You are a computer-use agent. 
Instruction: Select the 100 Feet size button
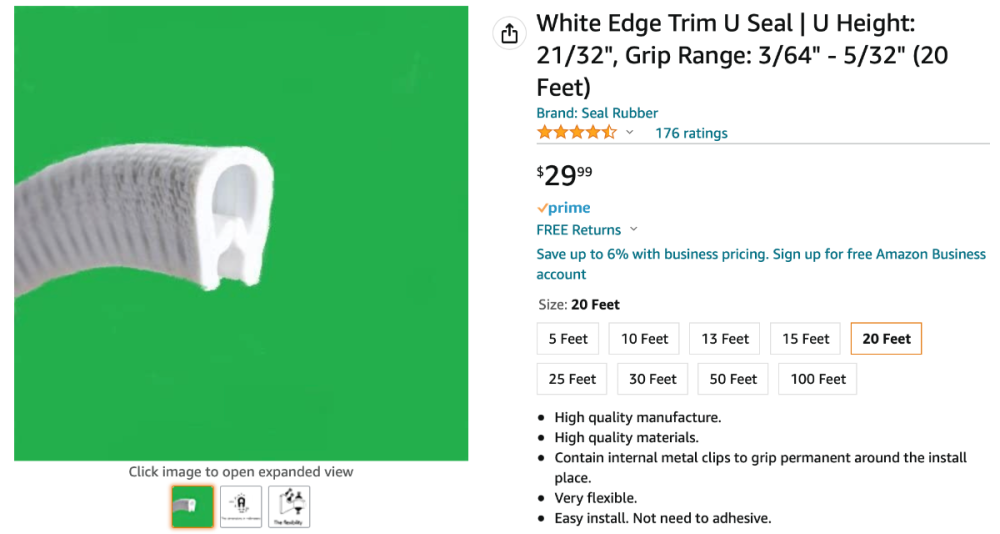coord(818,379)
